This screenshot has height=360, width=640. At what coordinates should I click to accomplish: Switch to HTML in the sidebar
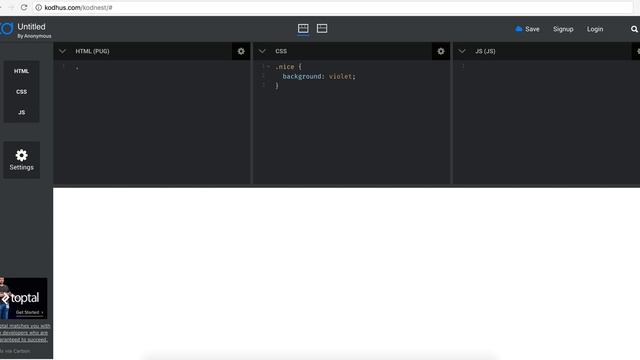click(x=22, y=71)
